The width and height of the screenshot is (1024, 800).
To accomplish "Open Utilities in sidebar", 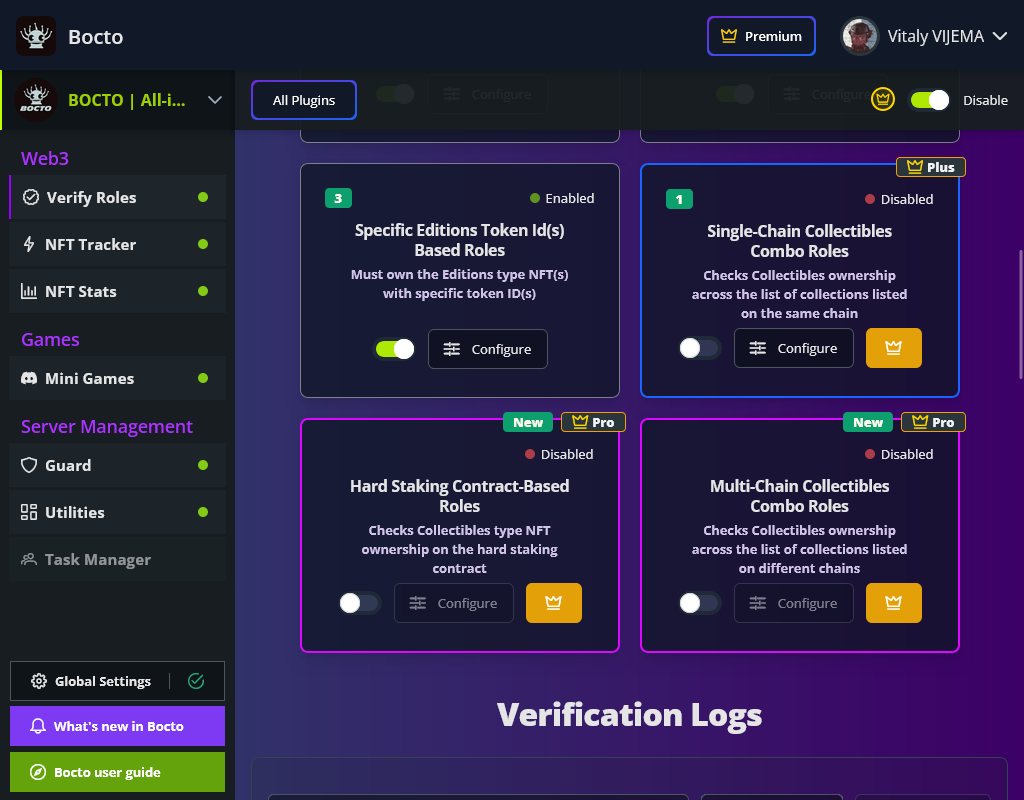I will click(x=118, y=512).
